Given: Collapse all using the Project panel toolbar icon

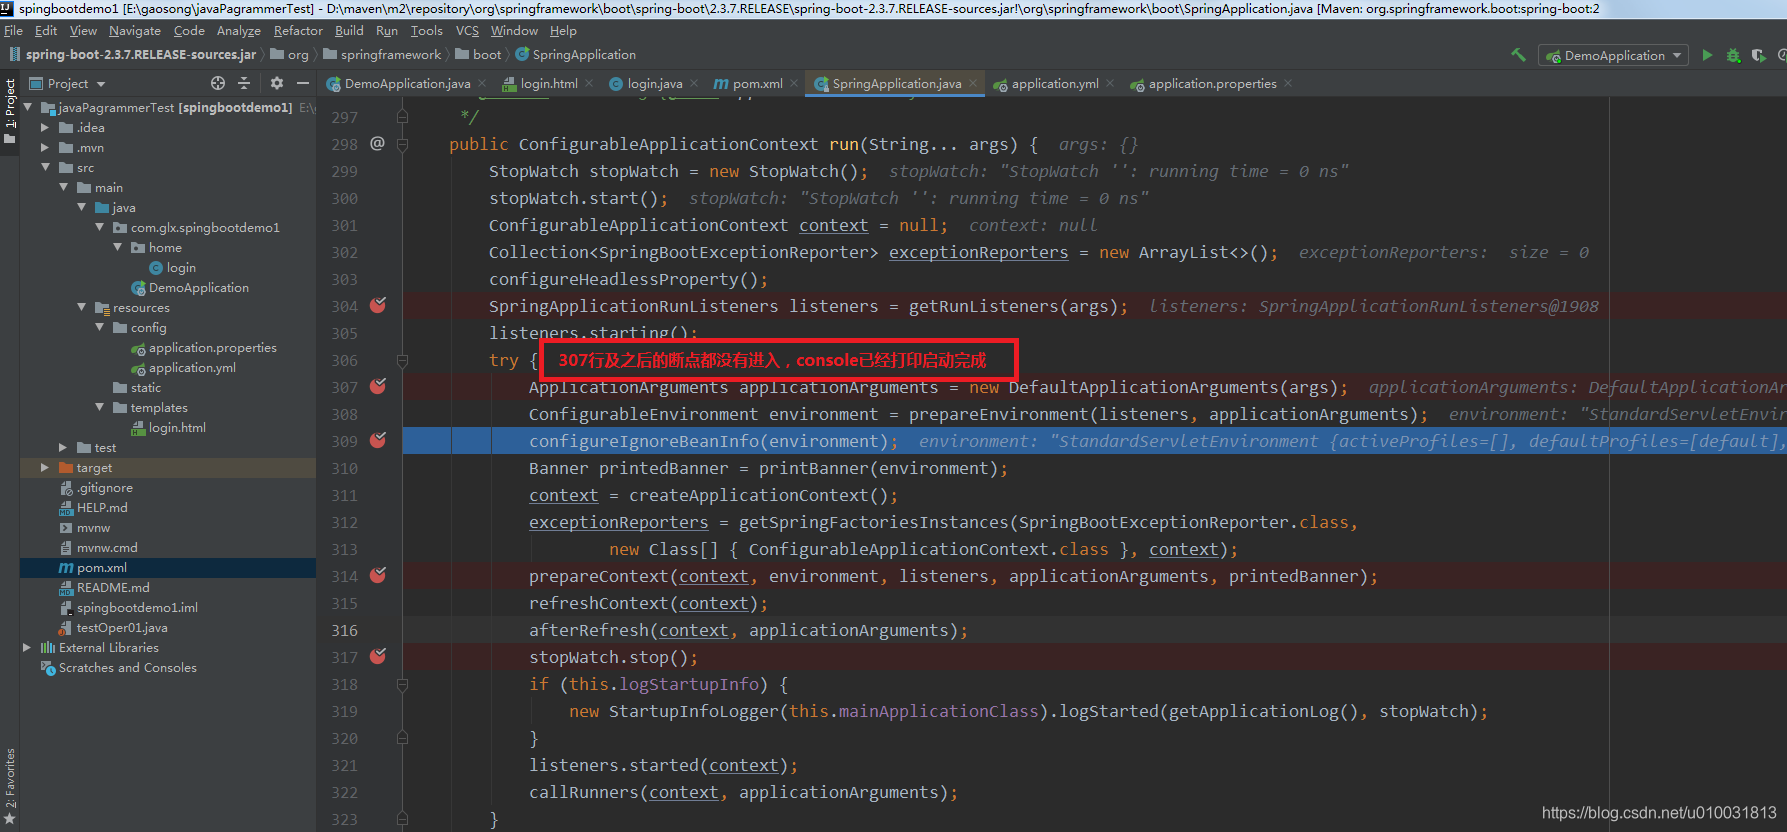Looking at the screenshot, I should tap(244, 83).
